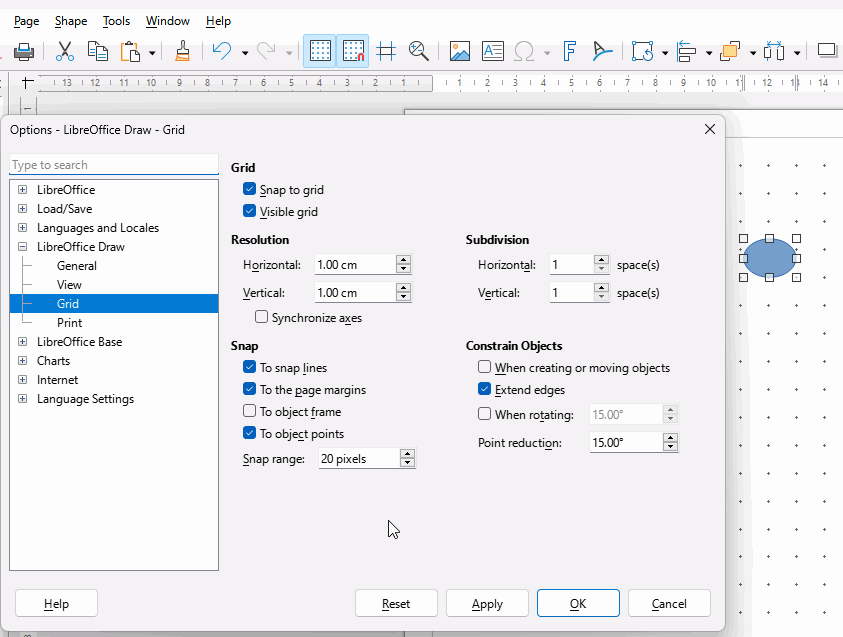Open the Arrange dropdown arrow
The height and width of the screenshot is (637, 843).
pyautogui.click(x=753, y=53)
